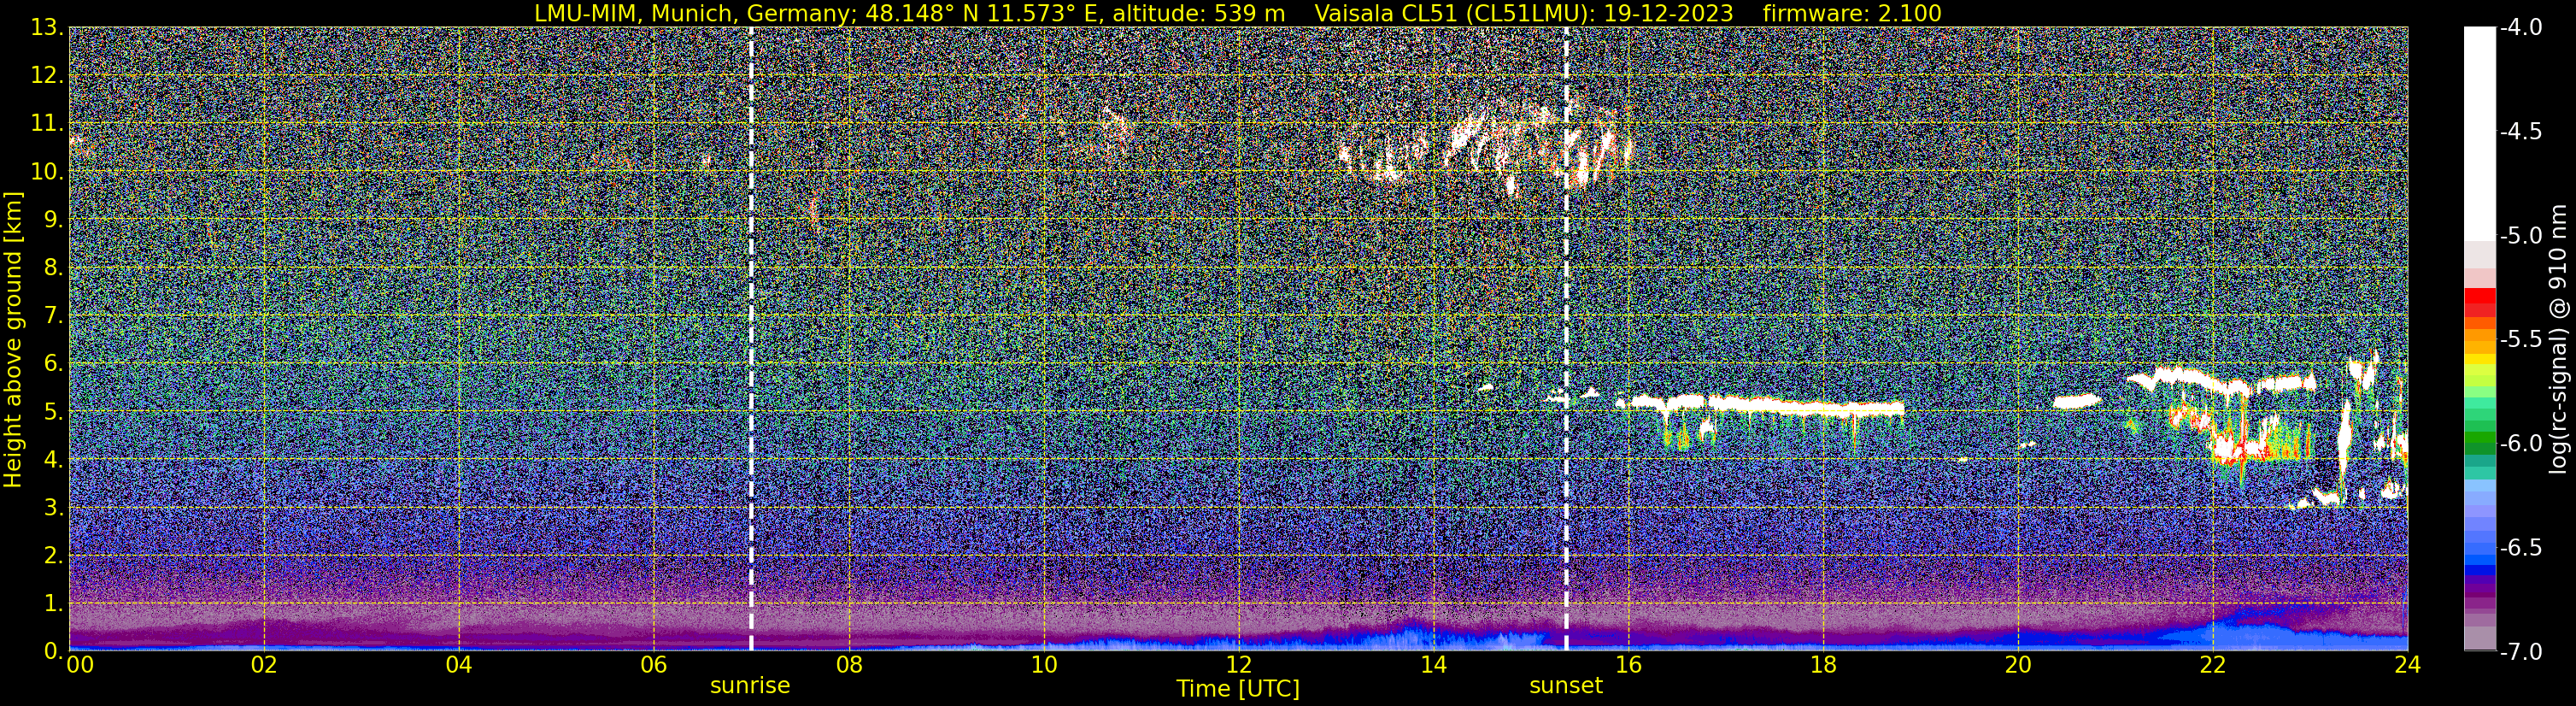Viewport: 2576px width, 706px height.
Task: Click the y-axis tick label '3.'
Action: pyautogui.click(x=53, y=508)
